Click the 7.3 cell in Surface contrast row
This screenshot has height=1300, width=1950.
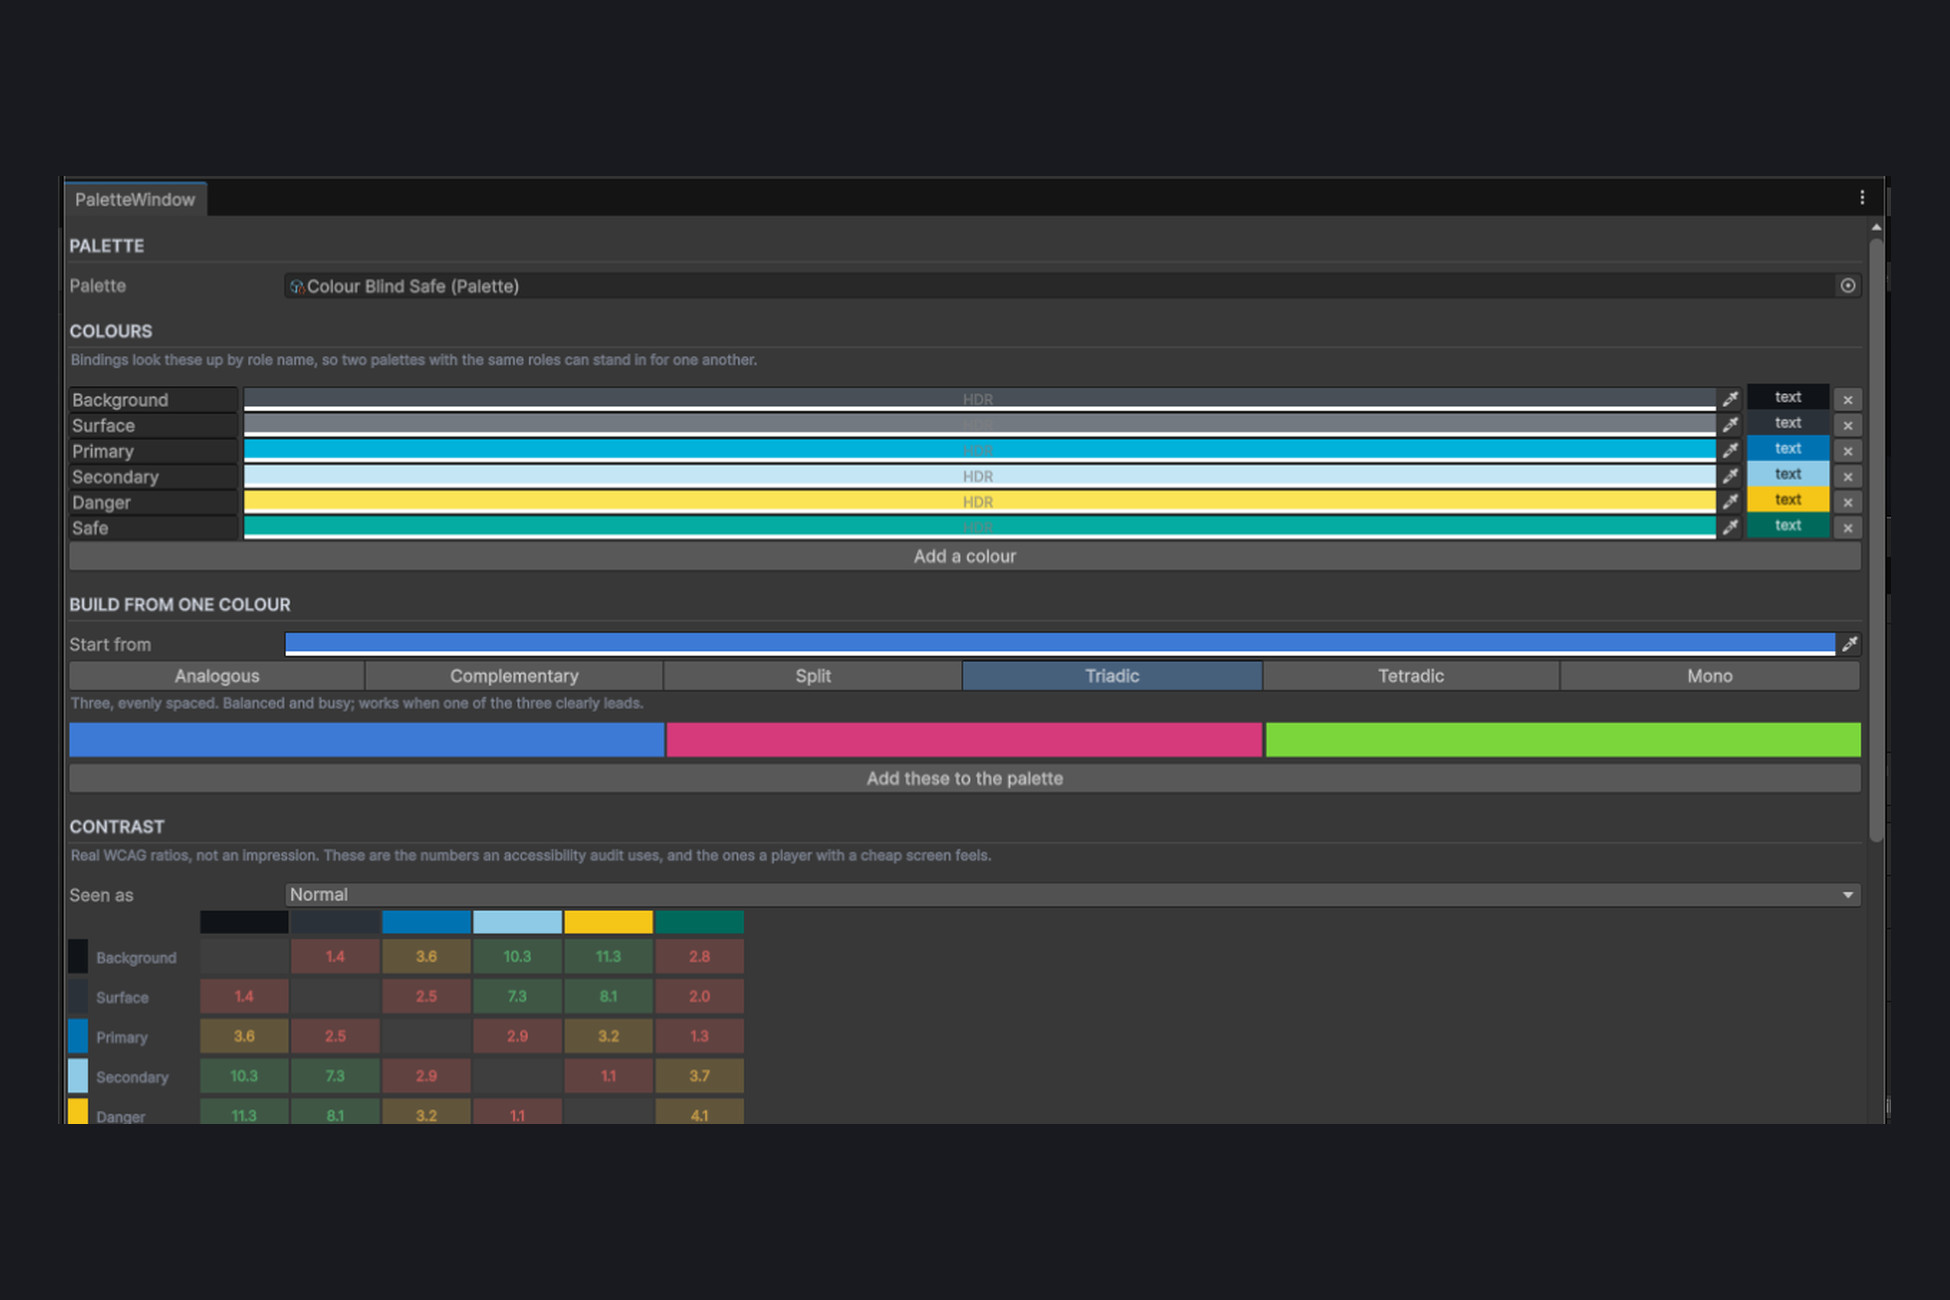pos(517,997)
